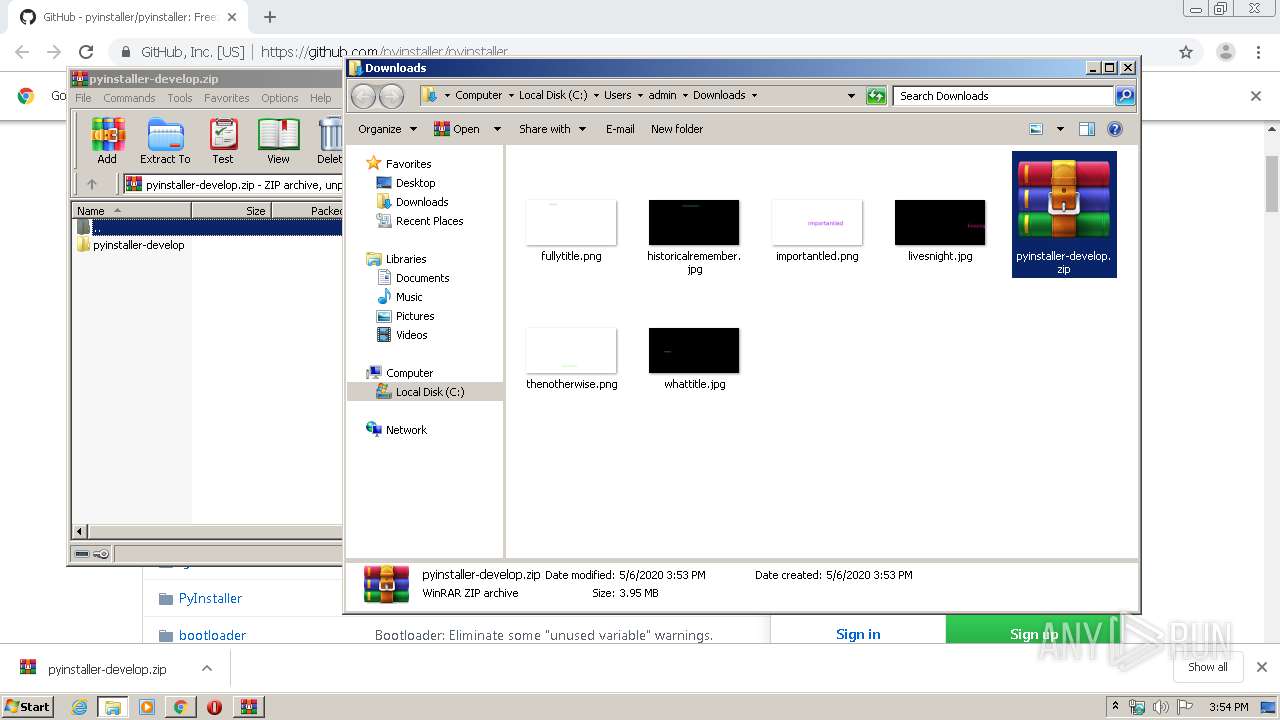The height and width of the screenshot is (720, 1280).
Task: Go up one level in WinRAR
Action: pyautogui.click(x=92, y=184)
